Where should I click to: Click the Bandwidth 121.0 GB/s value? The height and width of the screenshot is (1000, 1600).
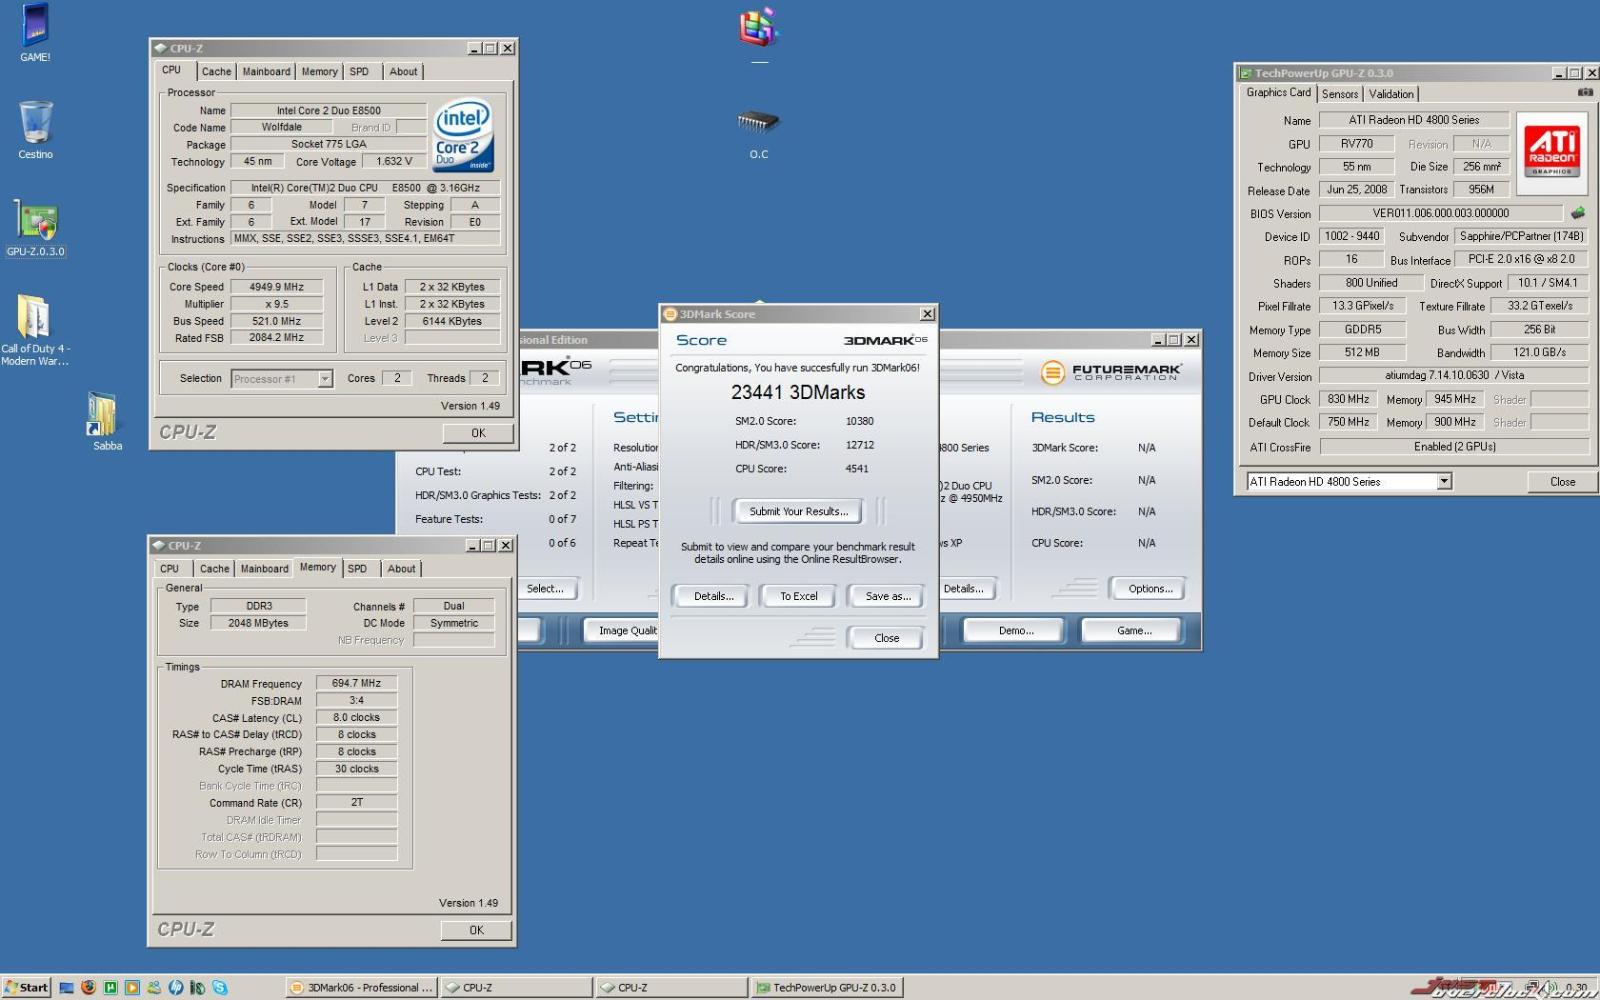(x=1539, y=352)
